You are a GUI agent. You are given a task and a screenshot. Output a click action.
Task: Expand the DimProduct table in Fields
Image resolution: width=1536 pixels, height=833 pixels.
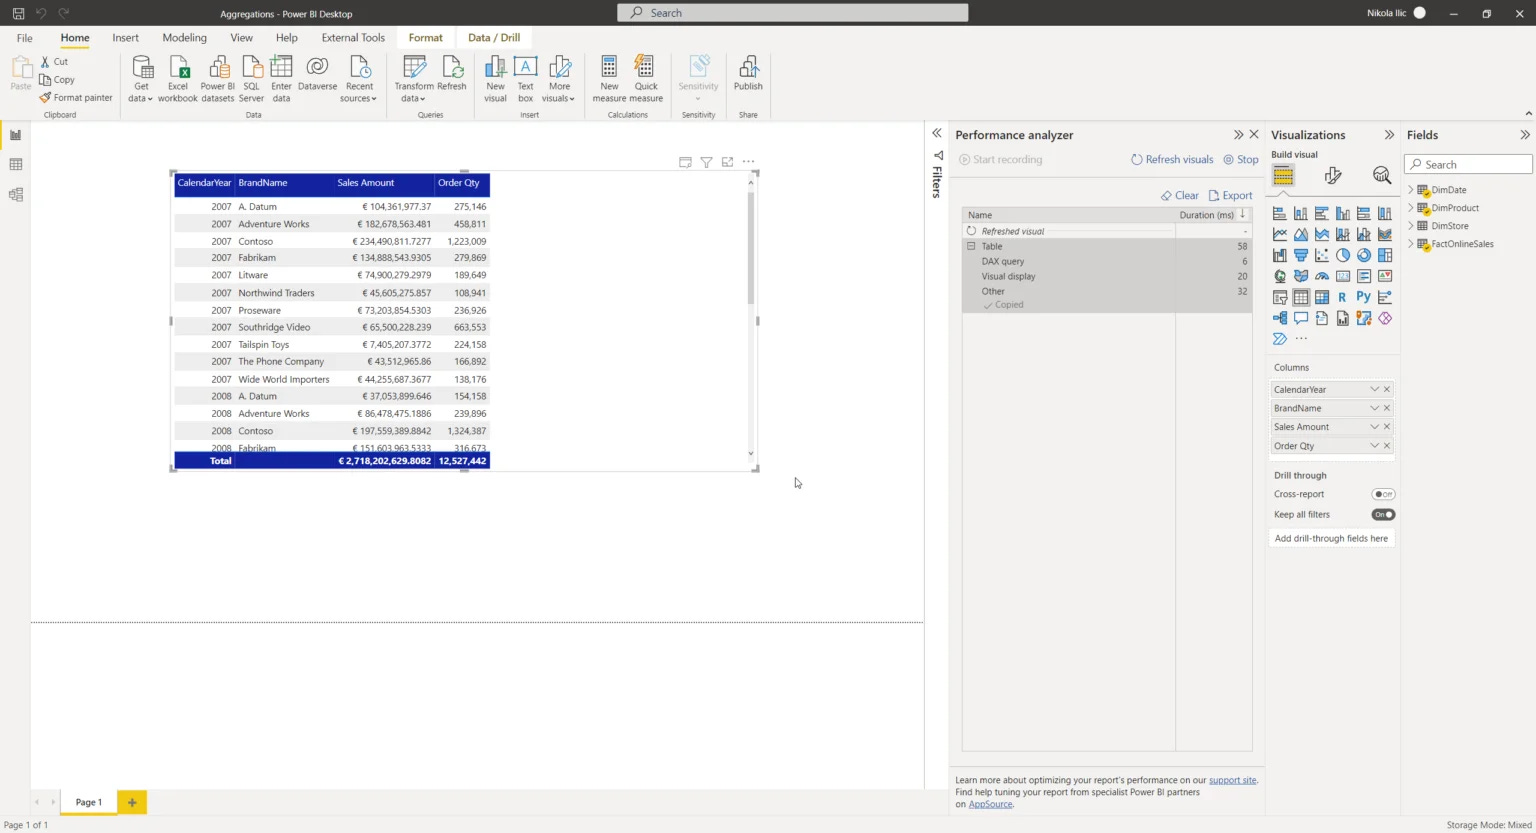click(x=1410, y=208)
